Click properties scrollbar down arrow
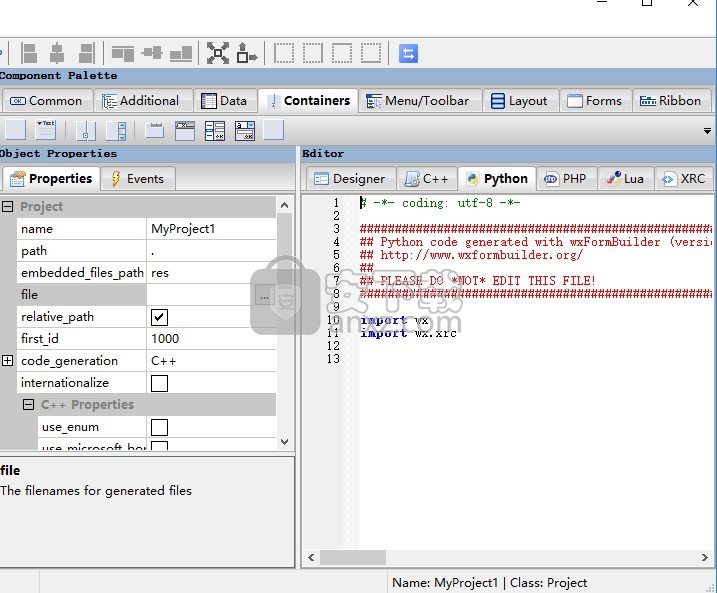The image size is (717, 593). 284,442
